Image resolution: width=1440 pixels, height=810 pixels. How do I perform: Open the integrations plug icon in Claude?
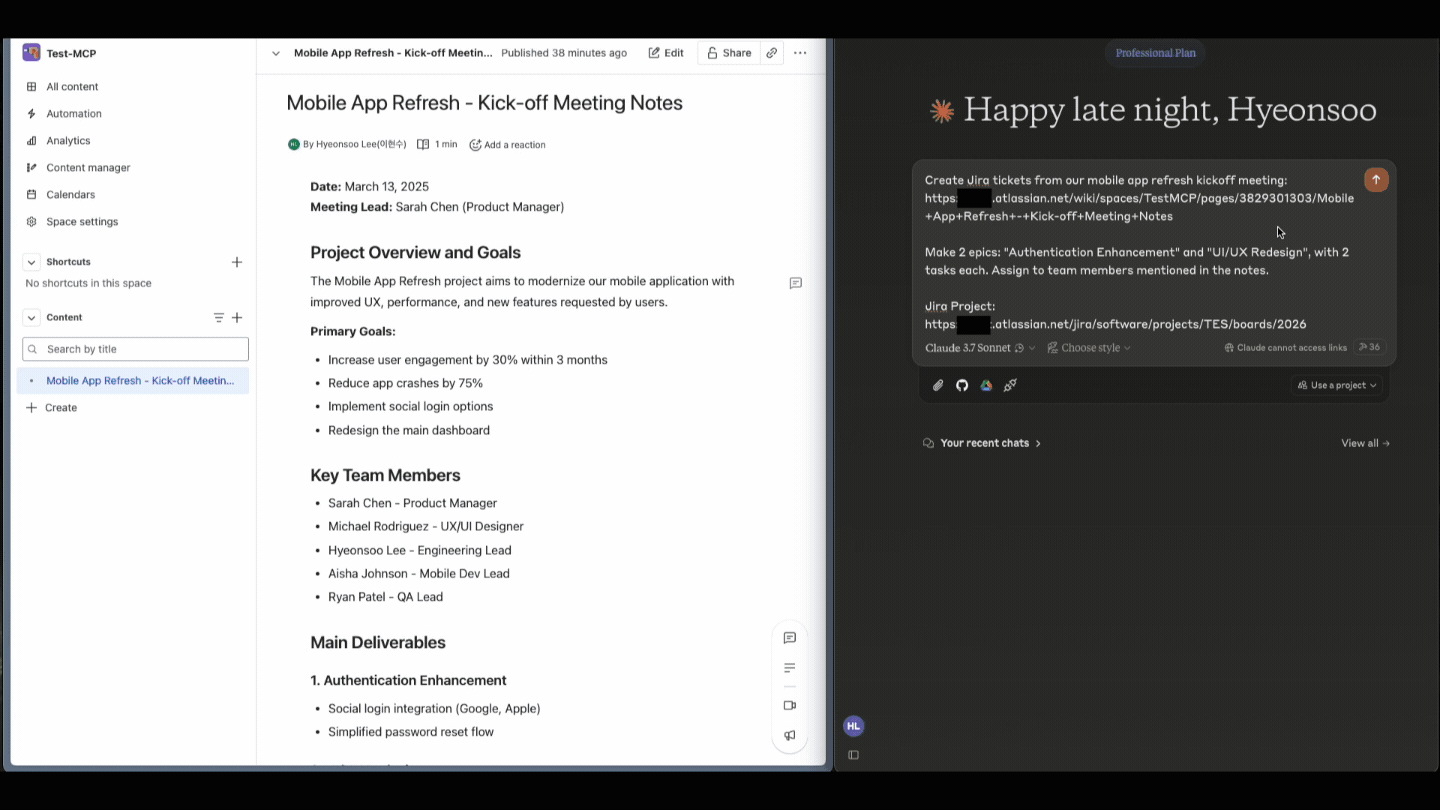click(1010, 385)
